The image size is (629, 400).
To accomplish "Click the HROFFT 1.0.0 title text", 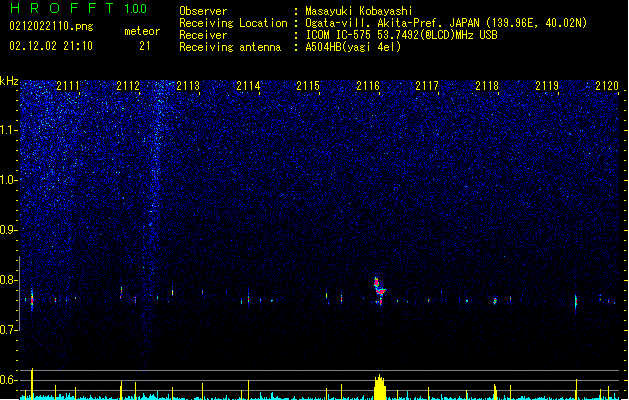I will point(78,8).
